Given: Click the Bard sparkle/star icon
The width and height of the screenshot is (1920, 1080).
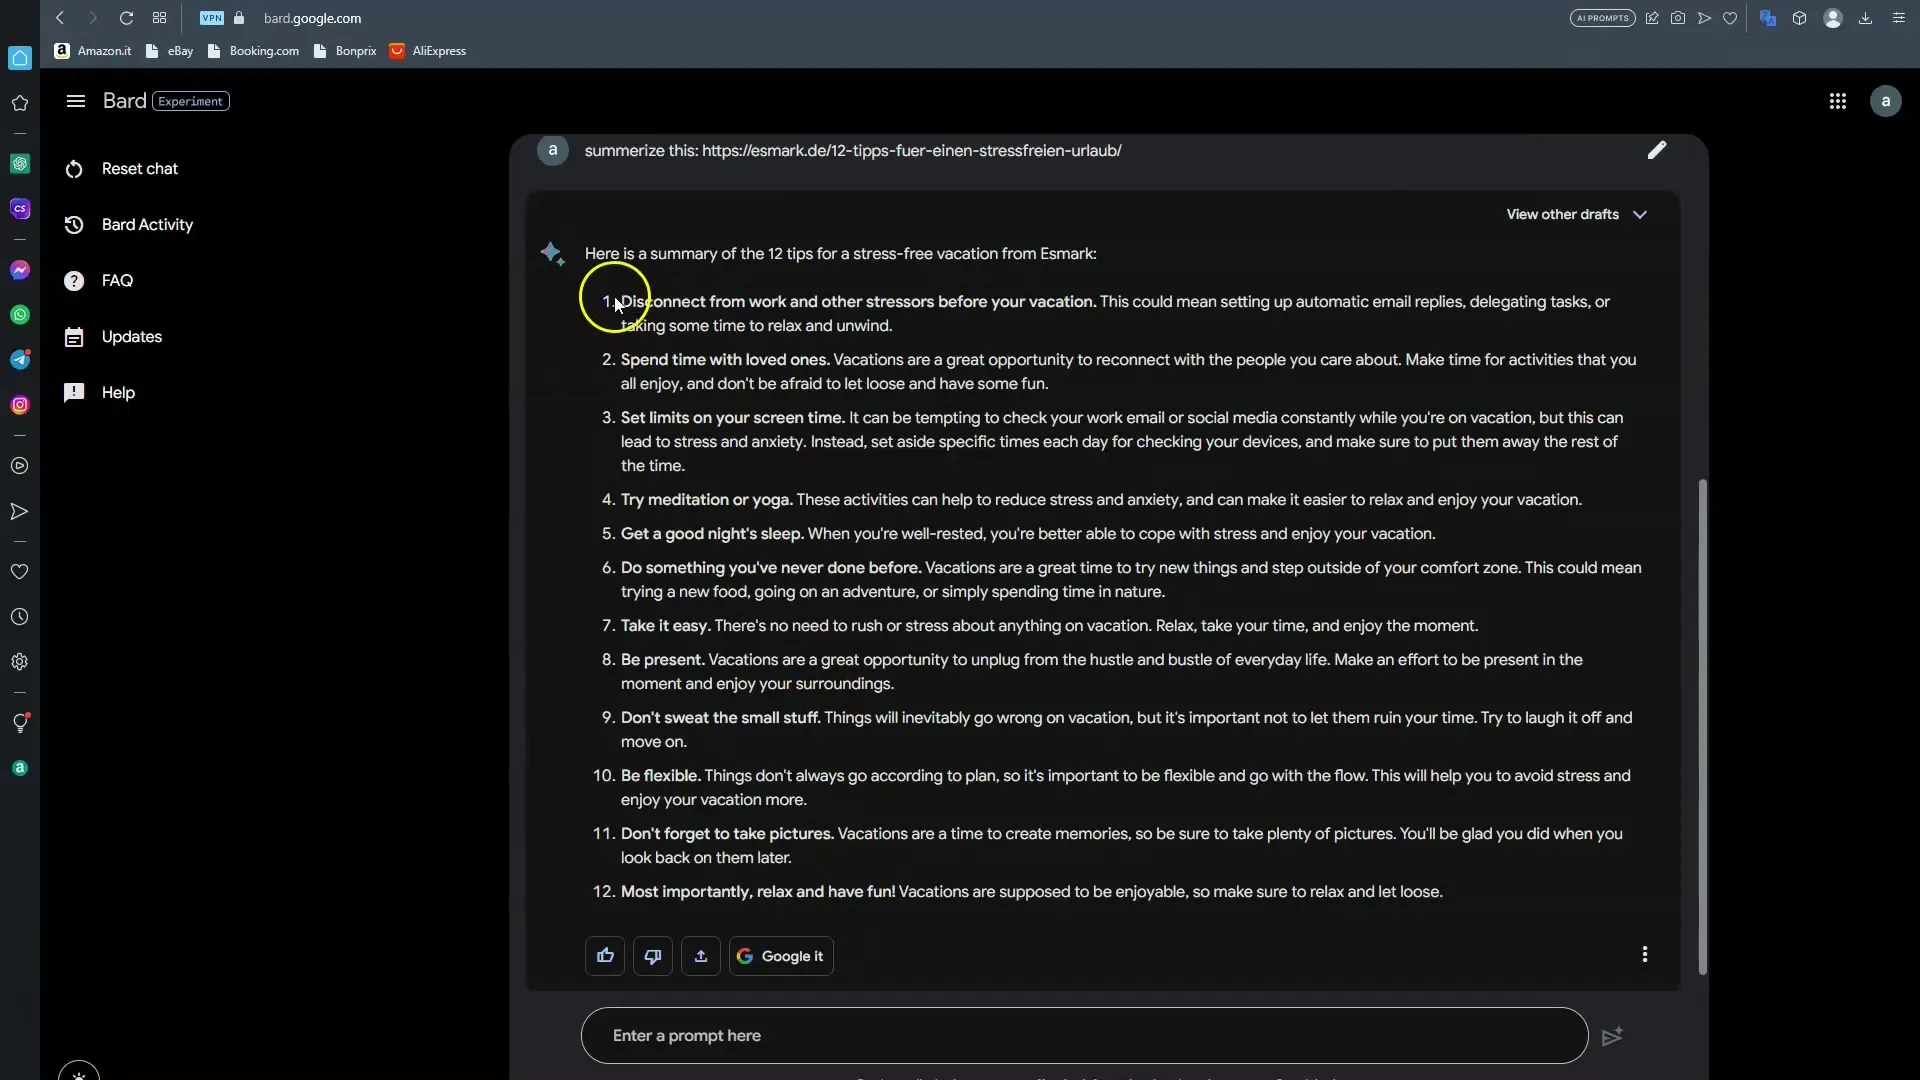Looking at the screenshot, I should [x=551, y=253].
